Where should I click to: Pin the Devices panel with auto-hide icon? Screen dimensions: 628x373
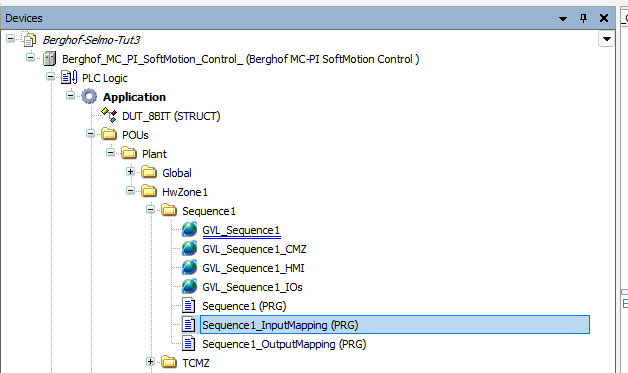point(584,18)
